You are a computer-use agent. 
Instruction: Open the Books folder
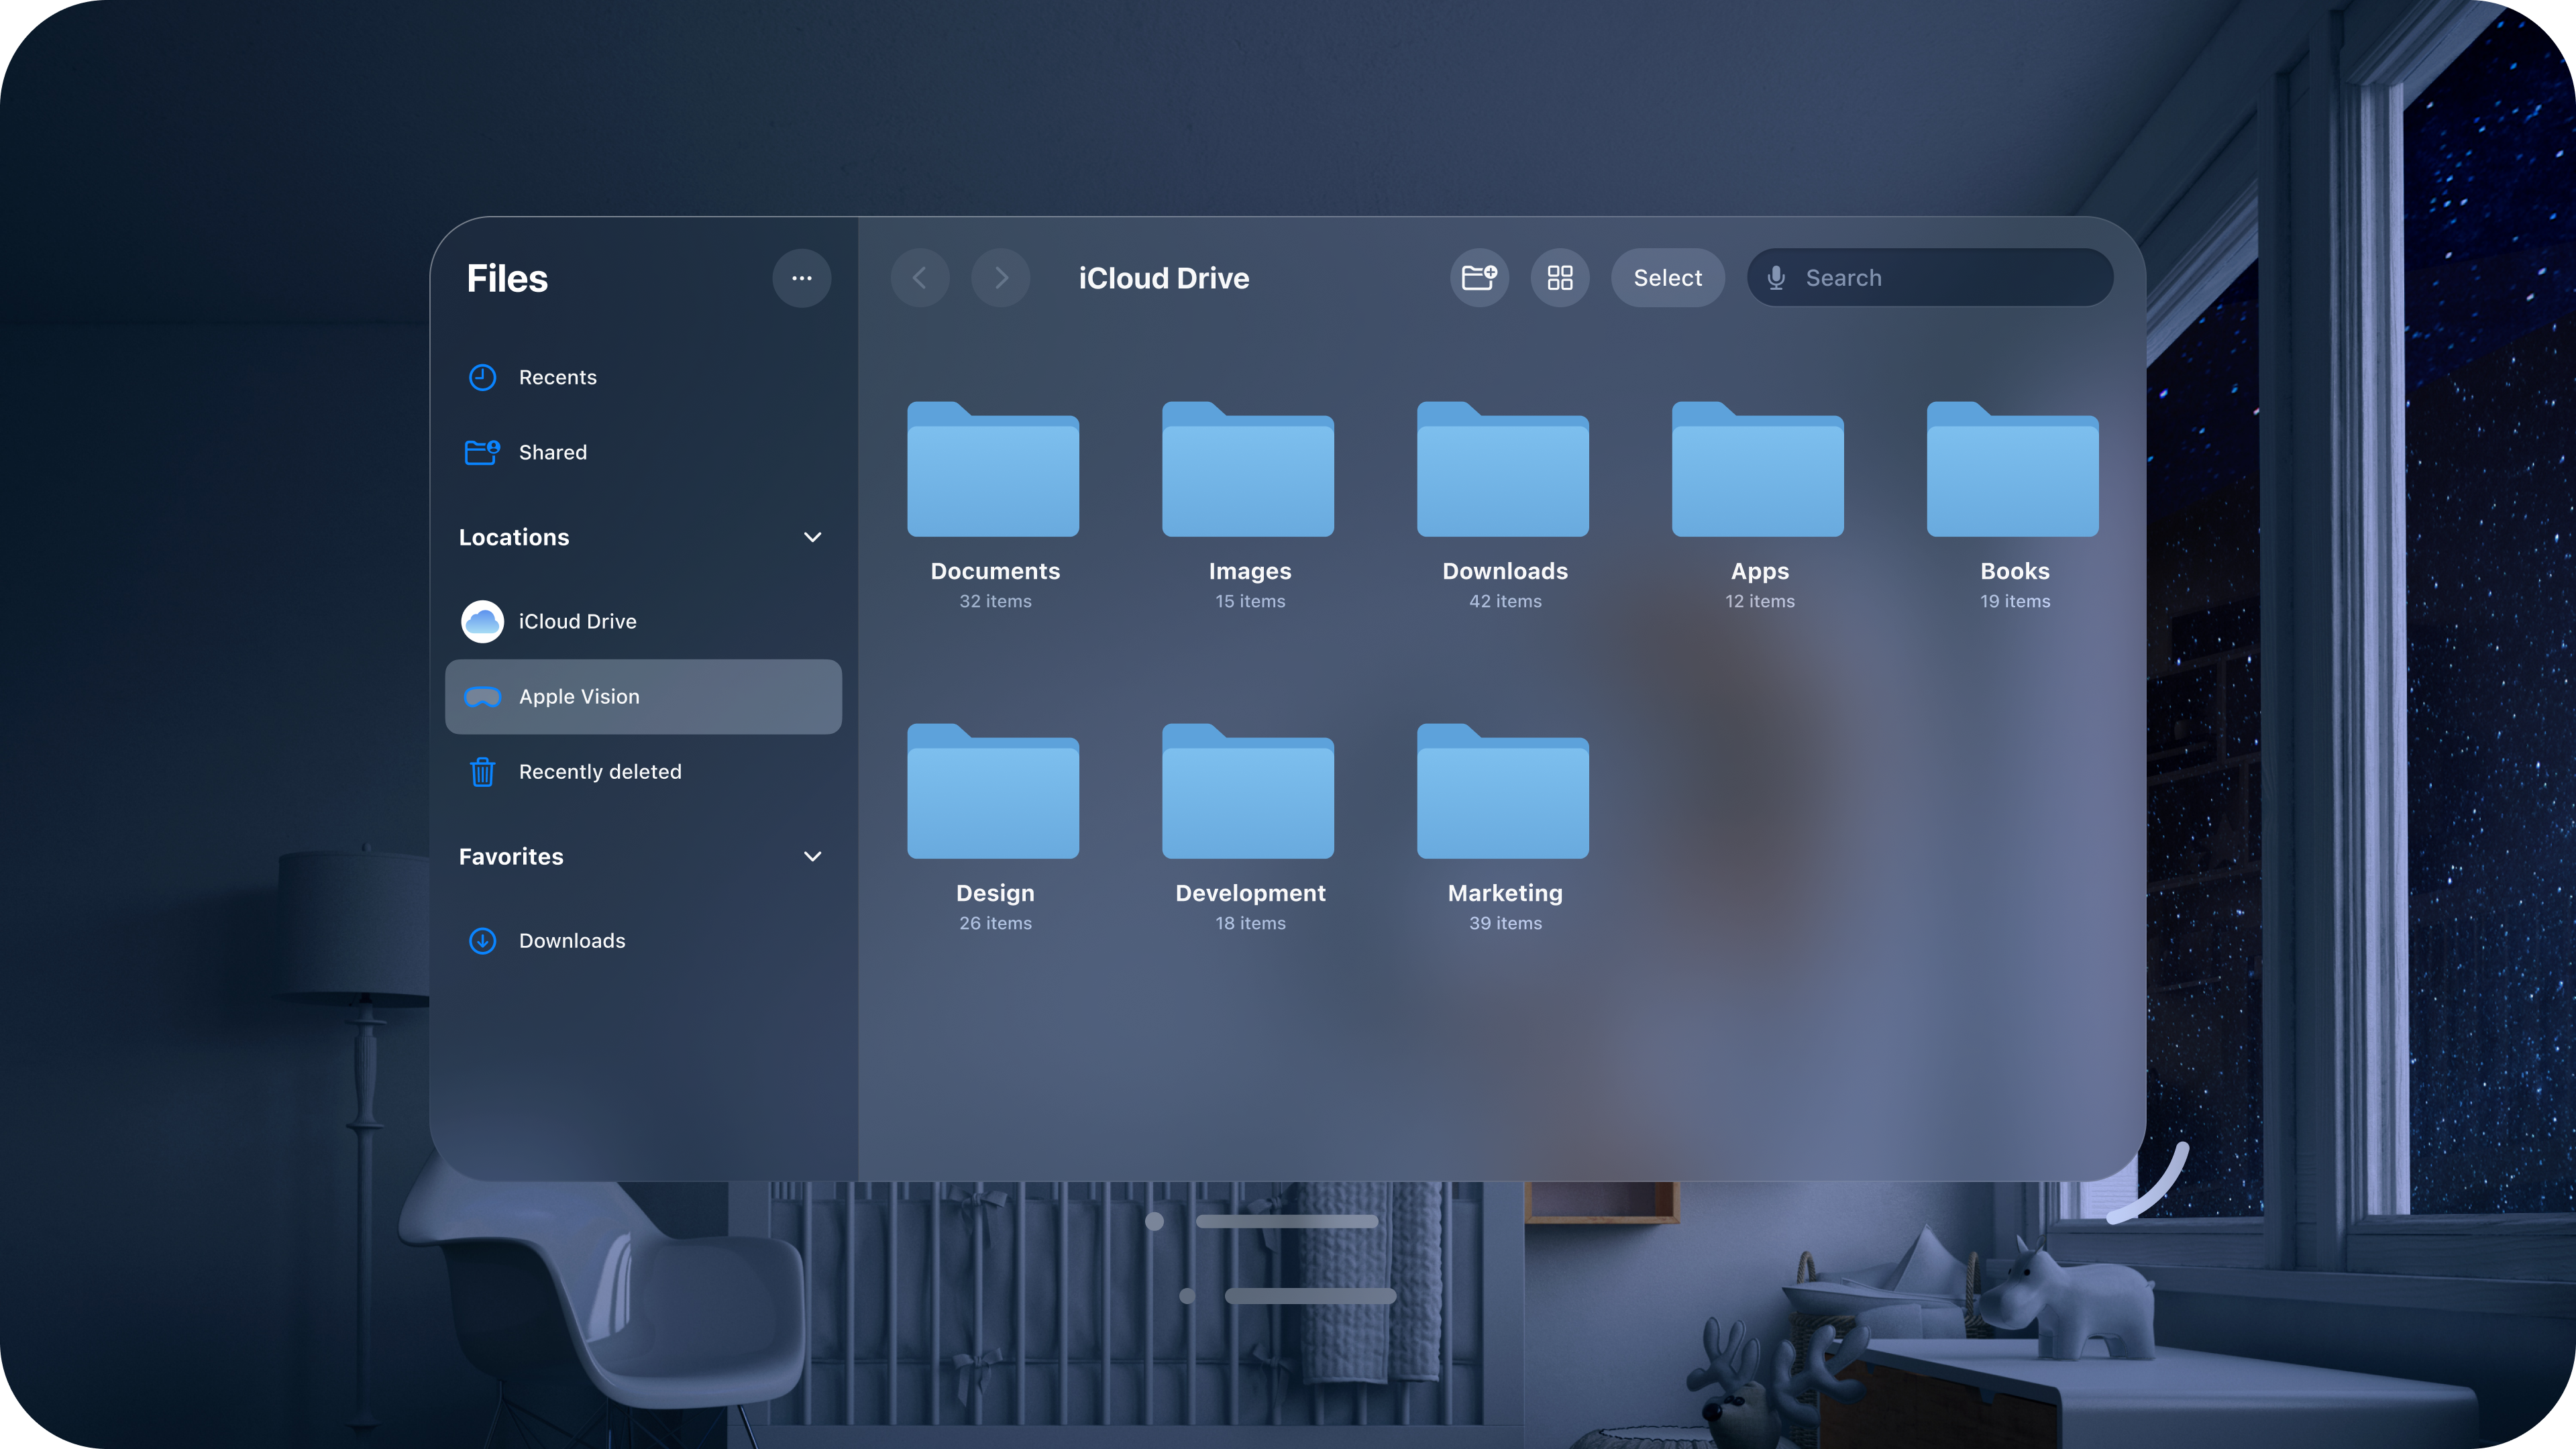[x=2012, y=470]
